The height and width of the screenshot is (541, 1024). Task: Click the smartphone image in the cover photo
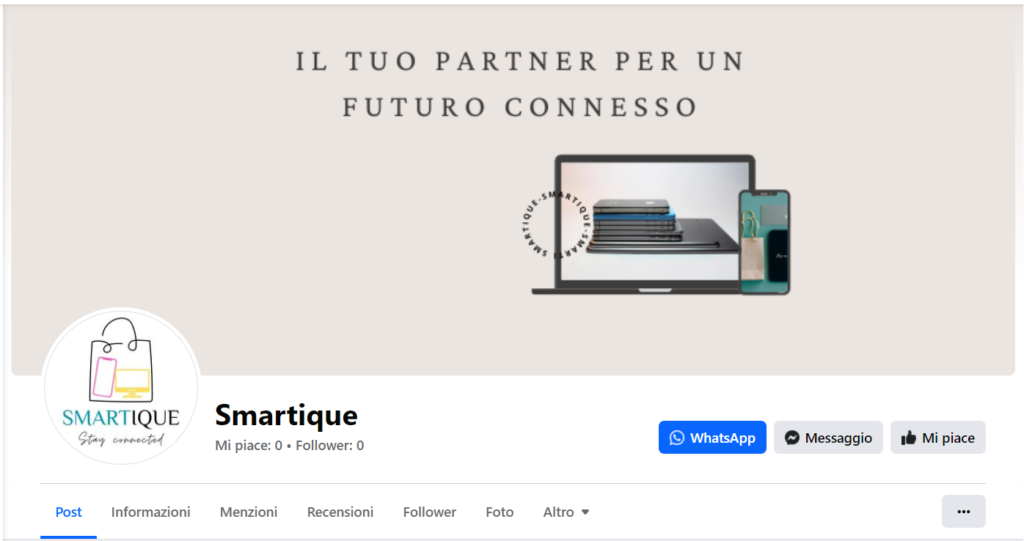pyautogui.click(x=764, y=242)
